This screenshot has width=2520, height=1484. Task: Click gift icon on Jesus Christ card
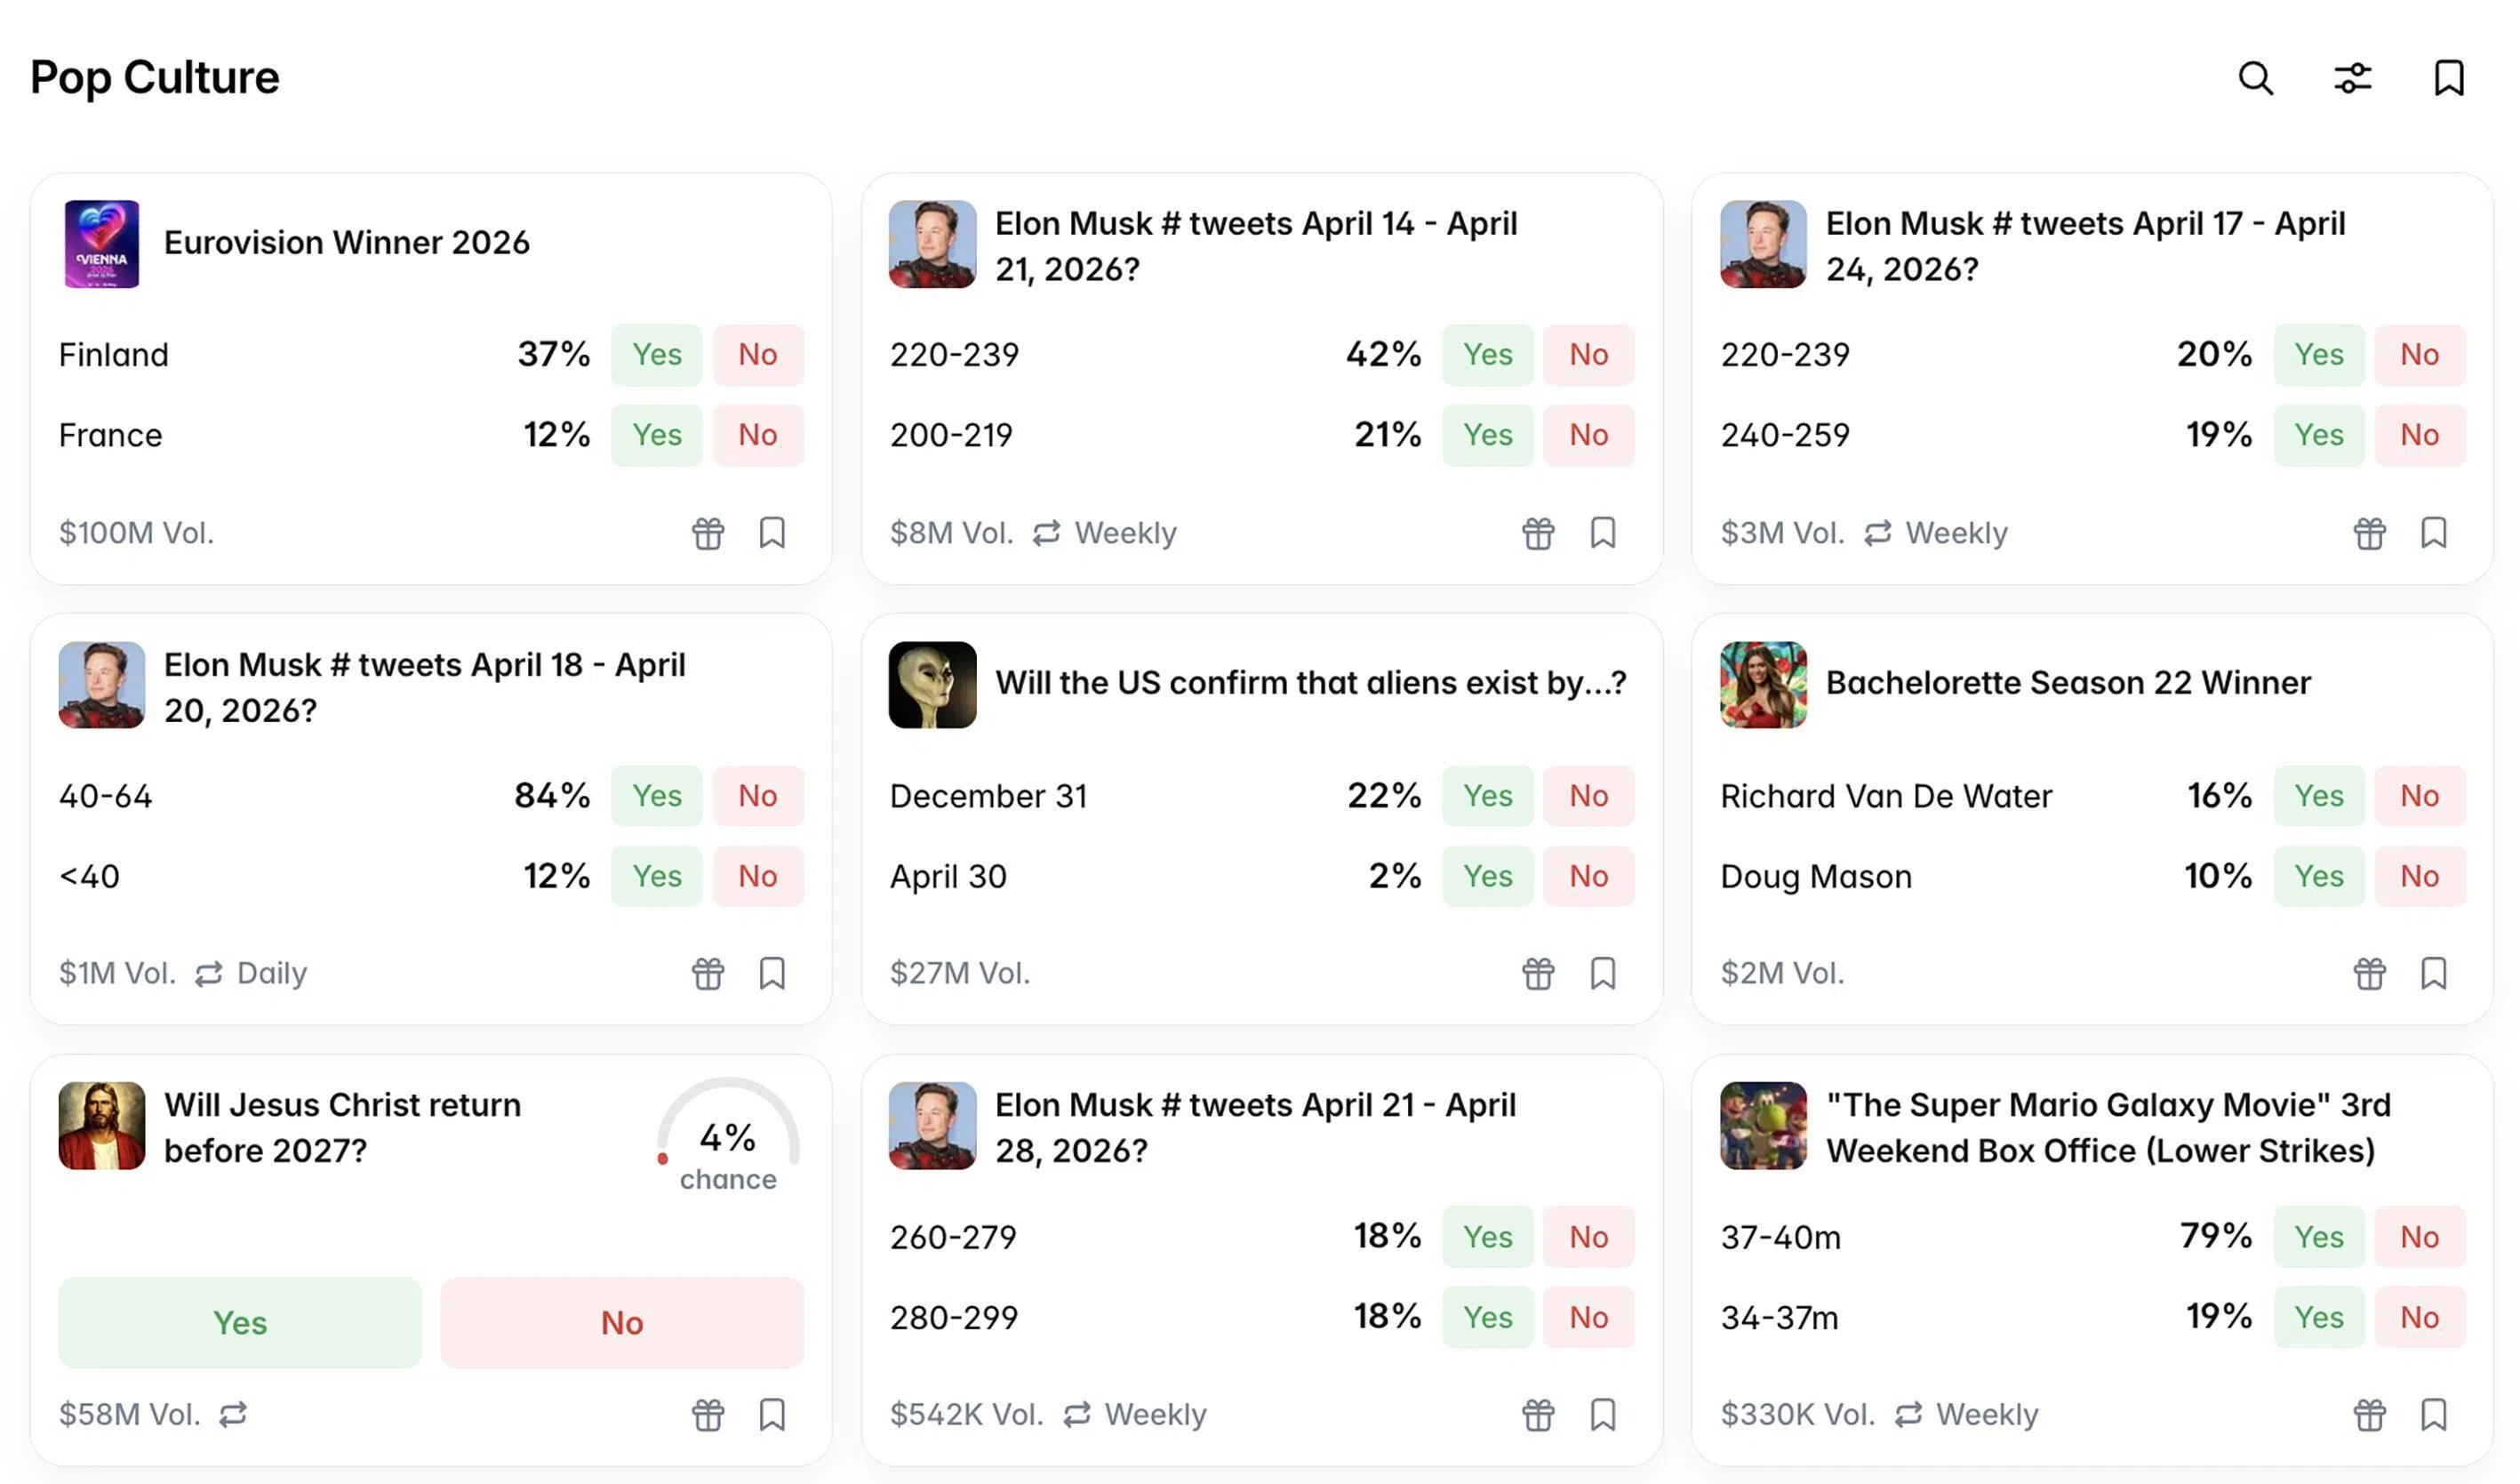pyautogui.click(x=708, y=1415)
